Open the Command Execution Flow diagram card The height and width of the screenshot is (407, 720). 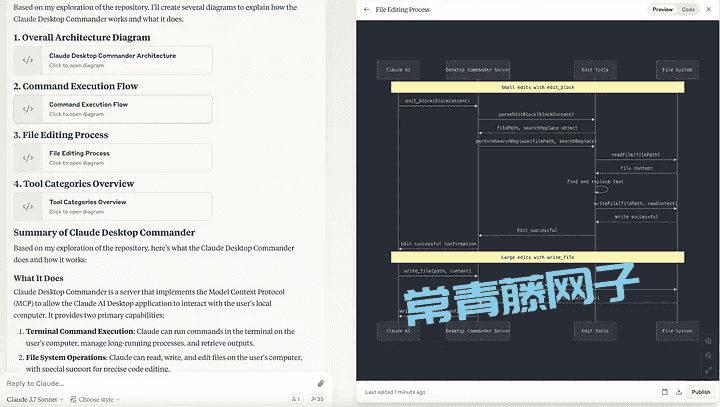coord(113,109)
